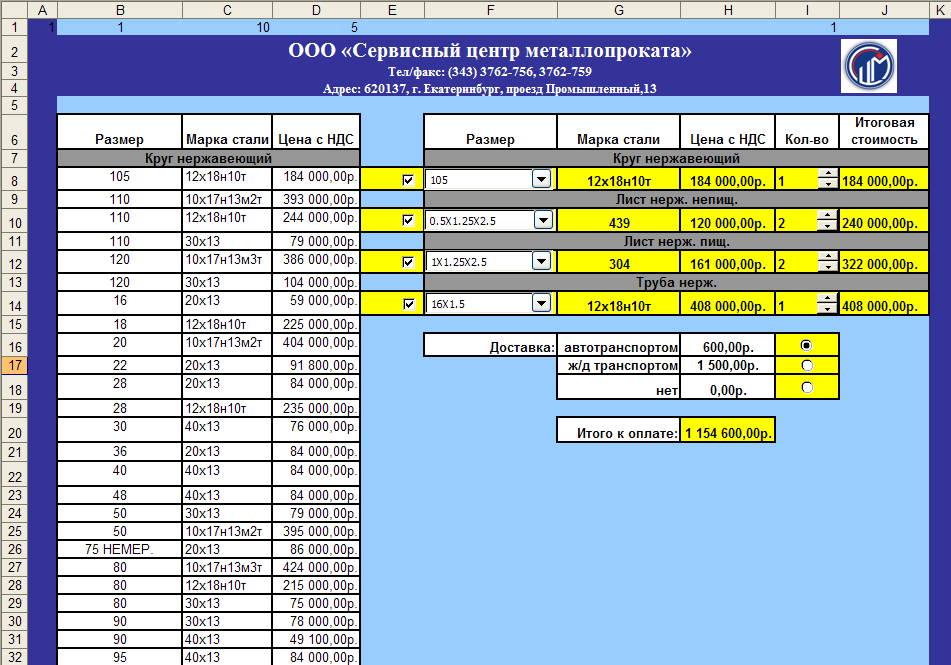
Task: Click the quantity spinner in the 304 steel row
Action: pos(827,262)
